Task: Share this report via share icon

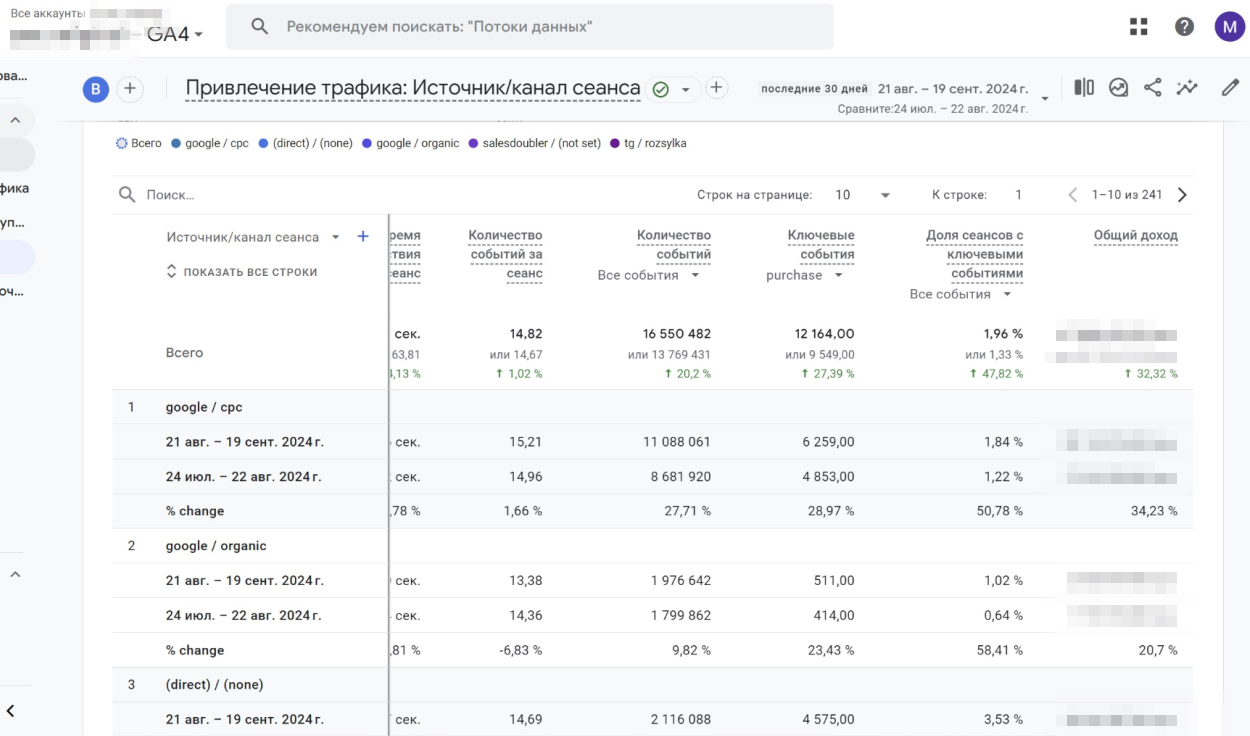Action: click(x=1153, y=88)
